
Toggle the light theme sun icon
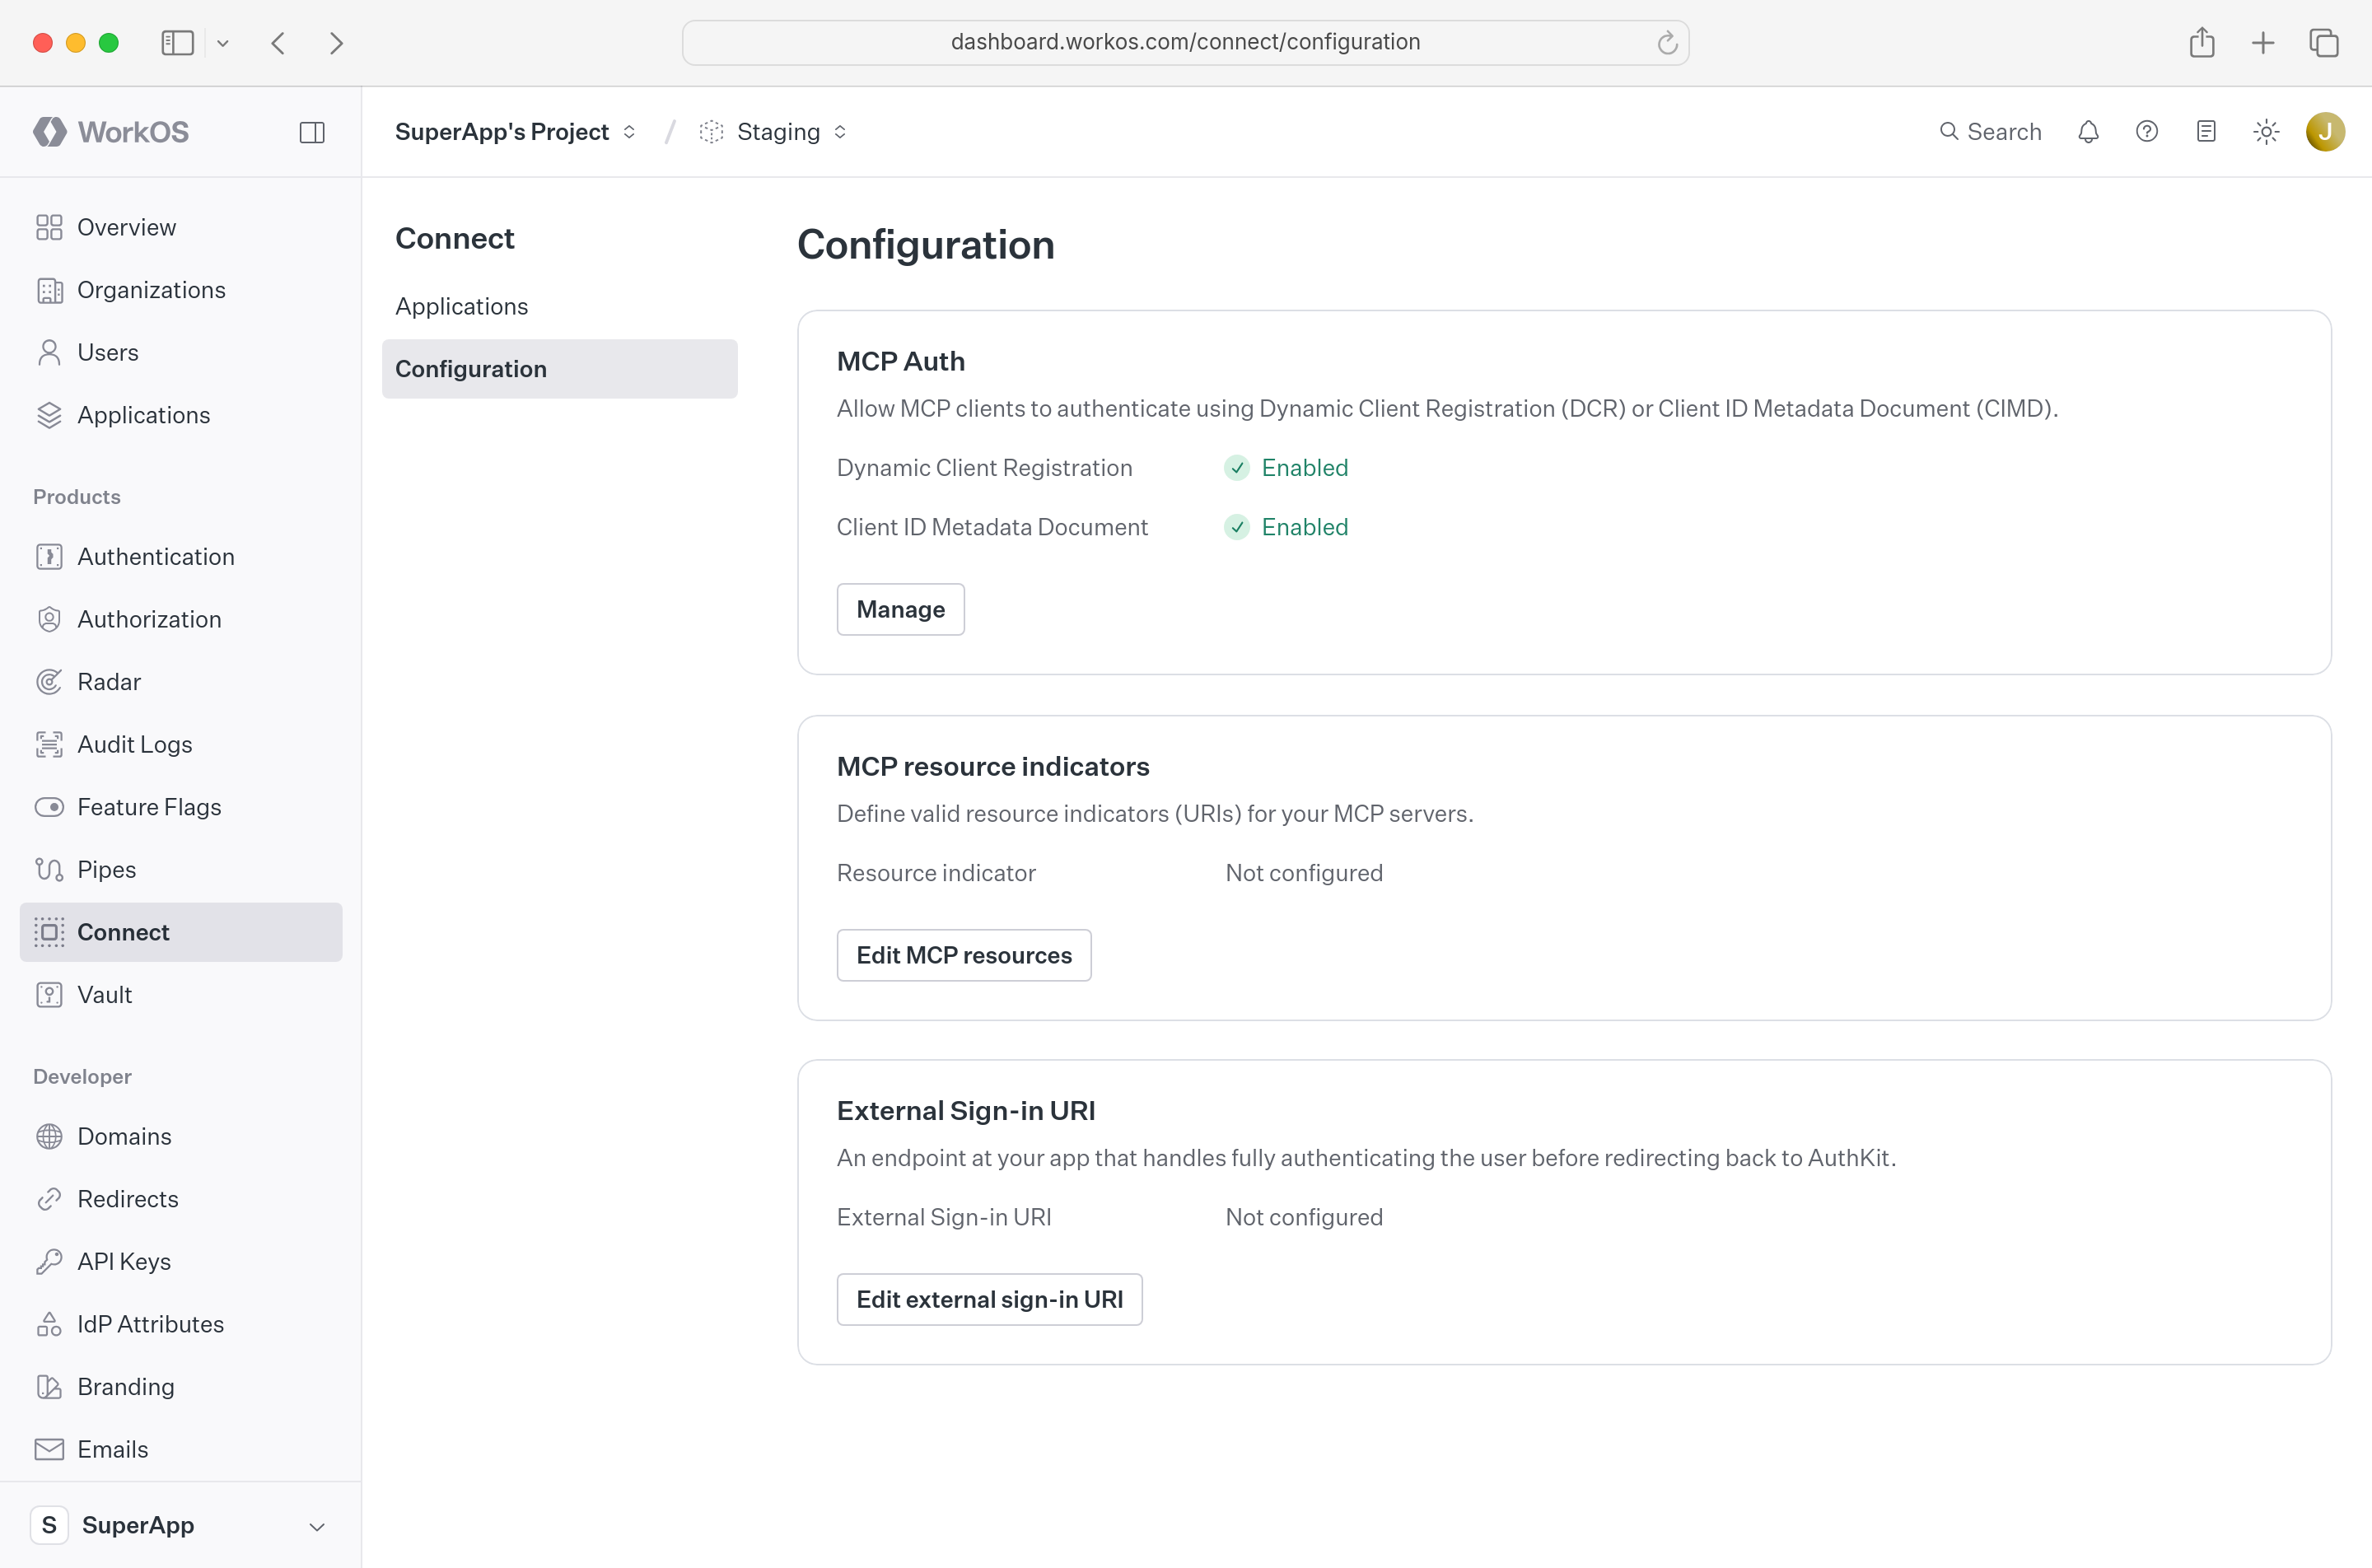[2266, 132]
